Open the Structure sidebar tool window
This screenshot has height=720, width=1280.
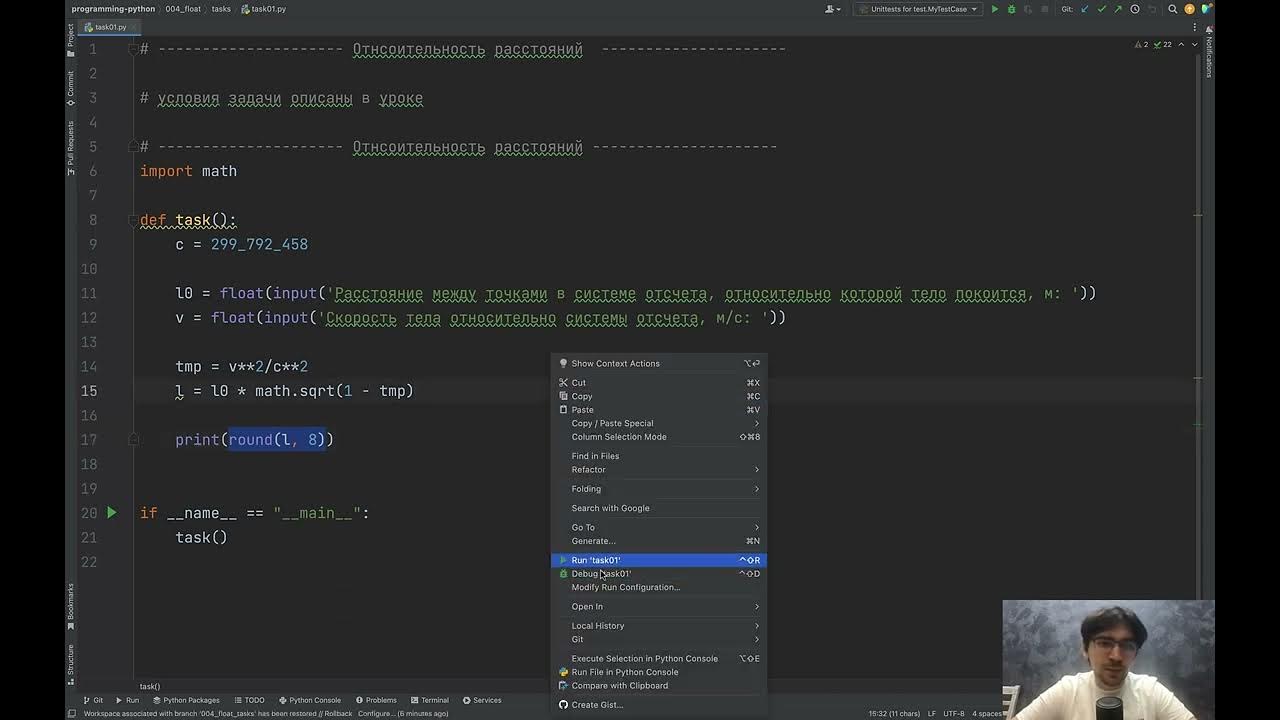(x=70, y=664)
